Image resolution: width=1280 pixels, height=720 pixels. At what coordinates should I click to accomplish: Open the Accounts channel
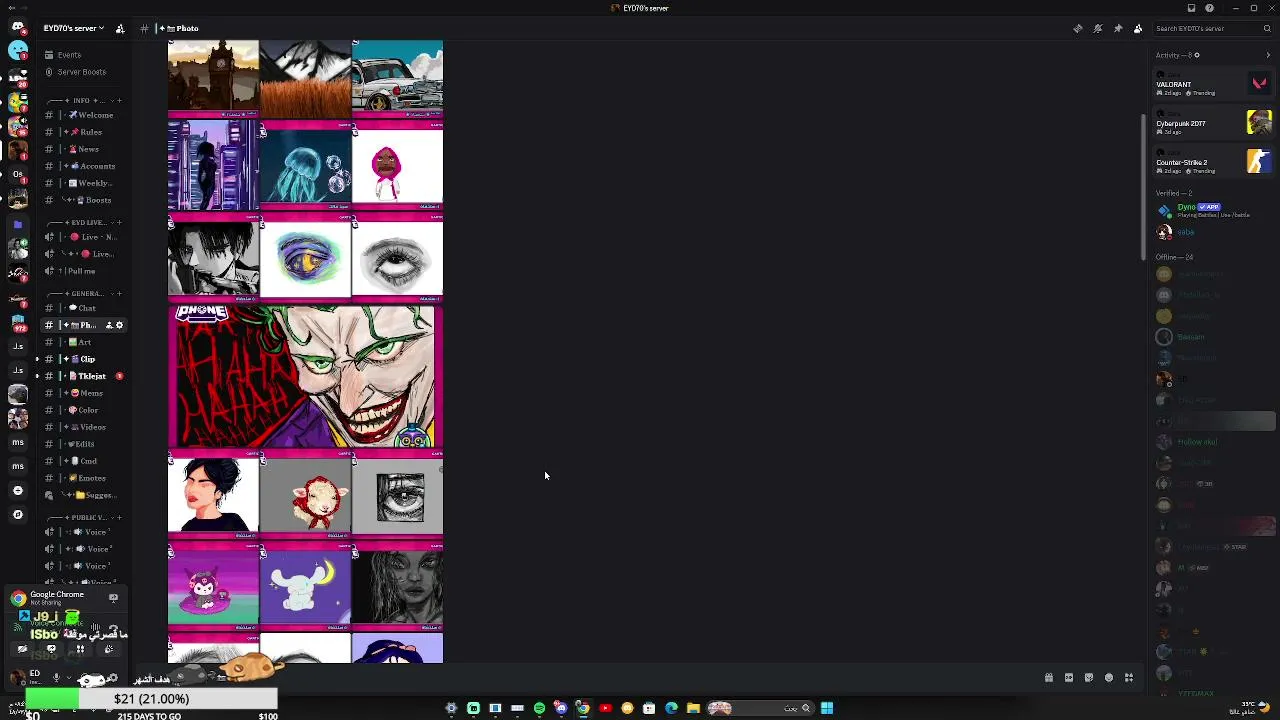pos(84,166)
